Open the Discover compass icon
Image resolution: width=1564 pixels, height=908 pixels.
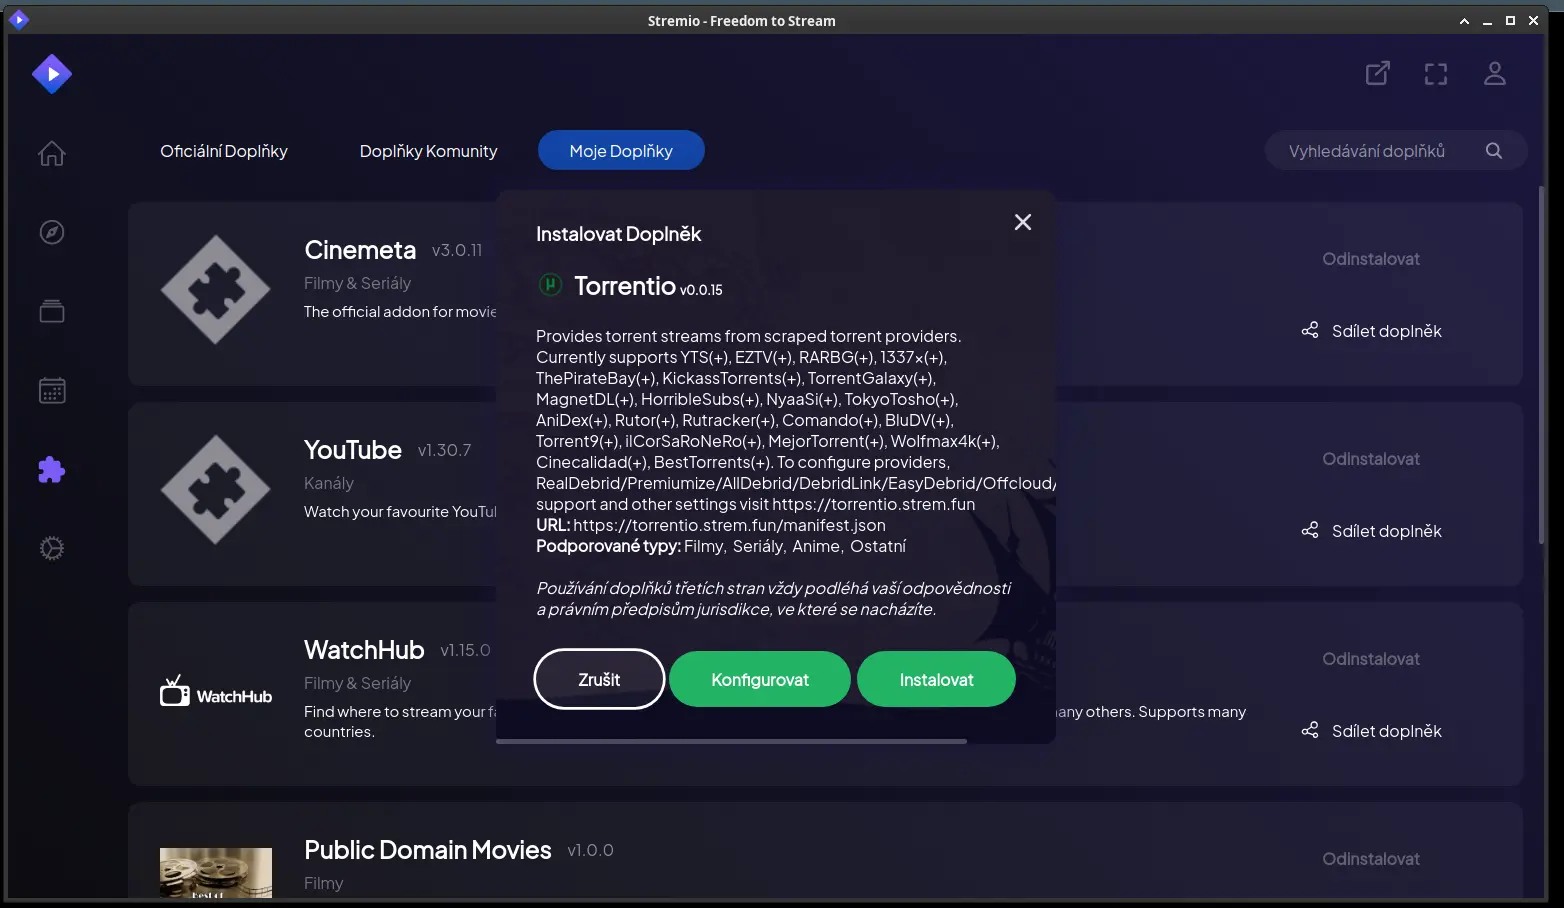52,232
